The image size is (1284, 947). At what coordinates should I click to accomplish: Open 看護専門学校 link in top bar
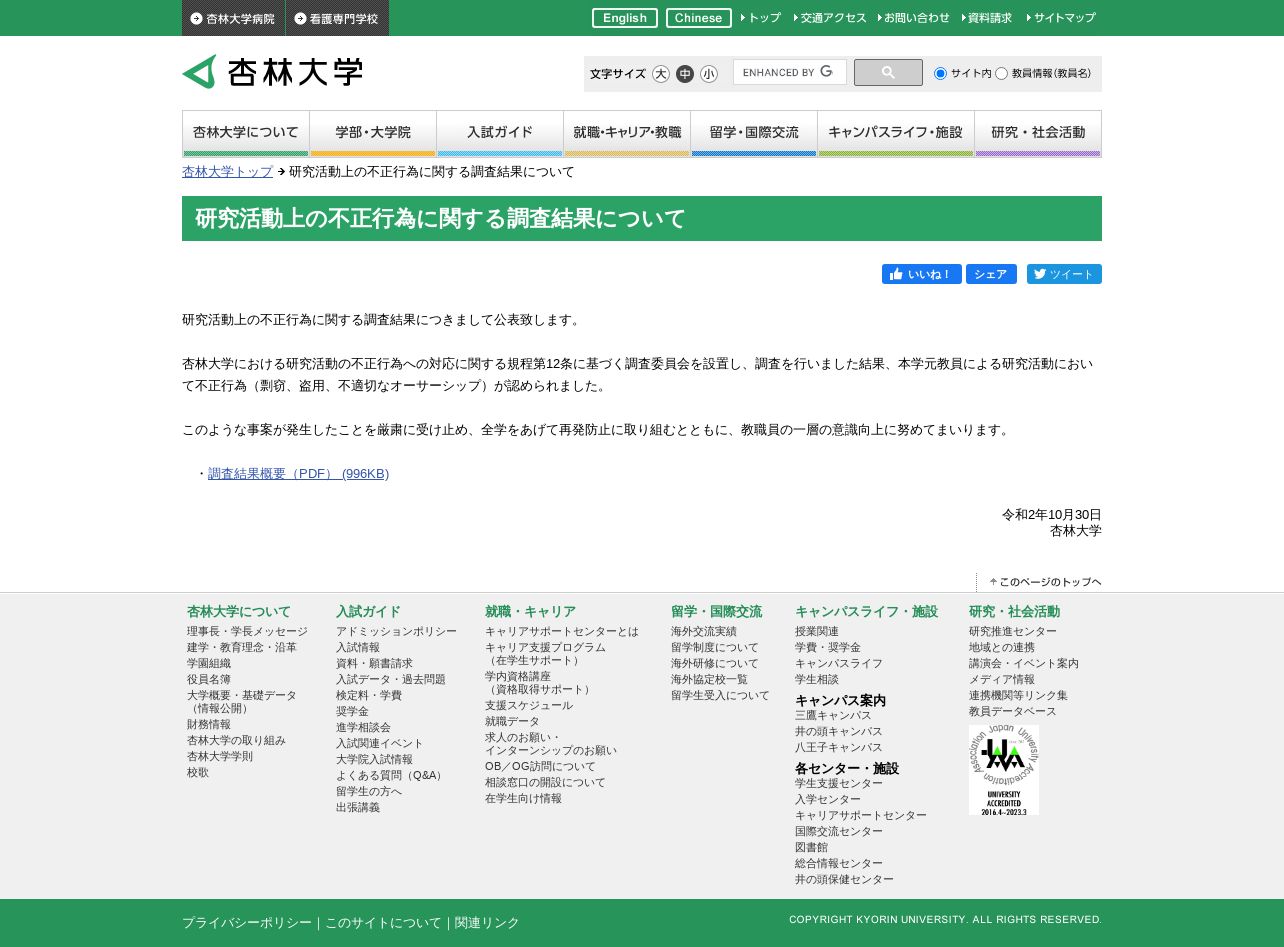(x=337, y=18)
